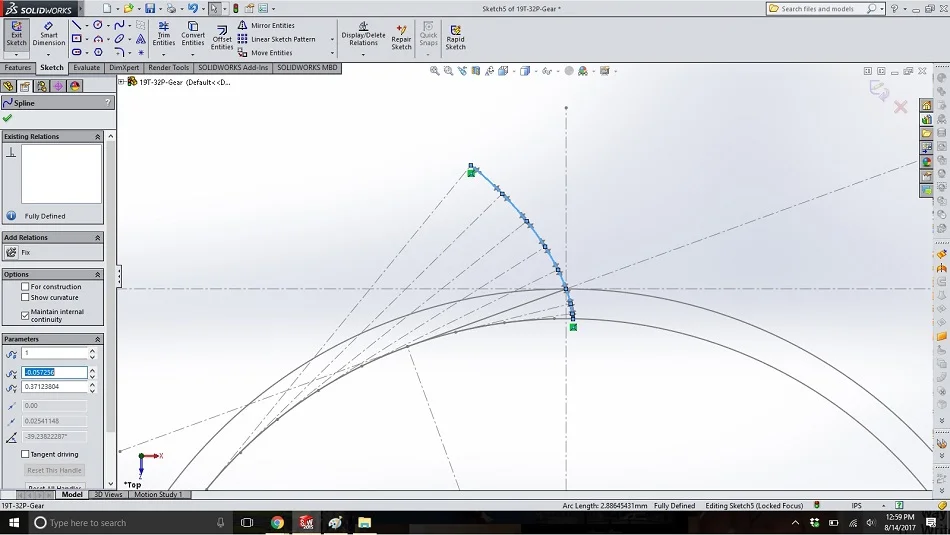Select the Corner Rectangle tool
This screenshot has width=950, height=535.
[x=76, y=39]
